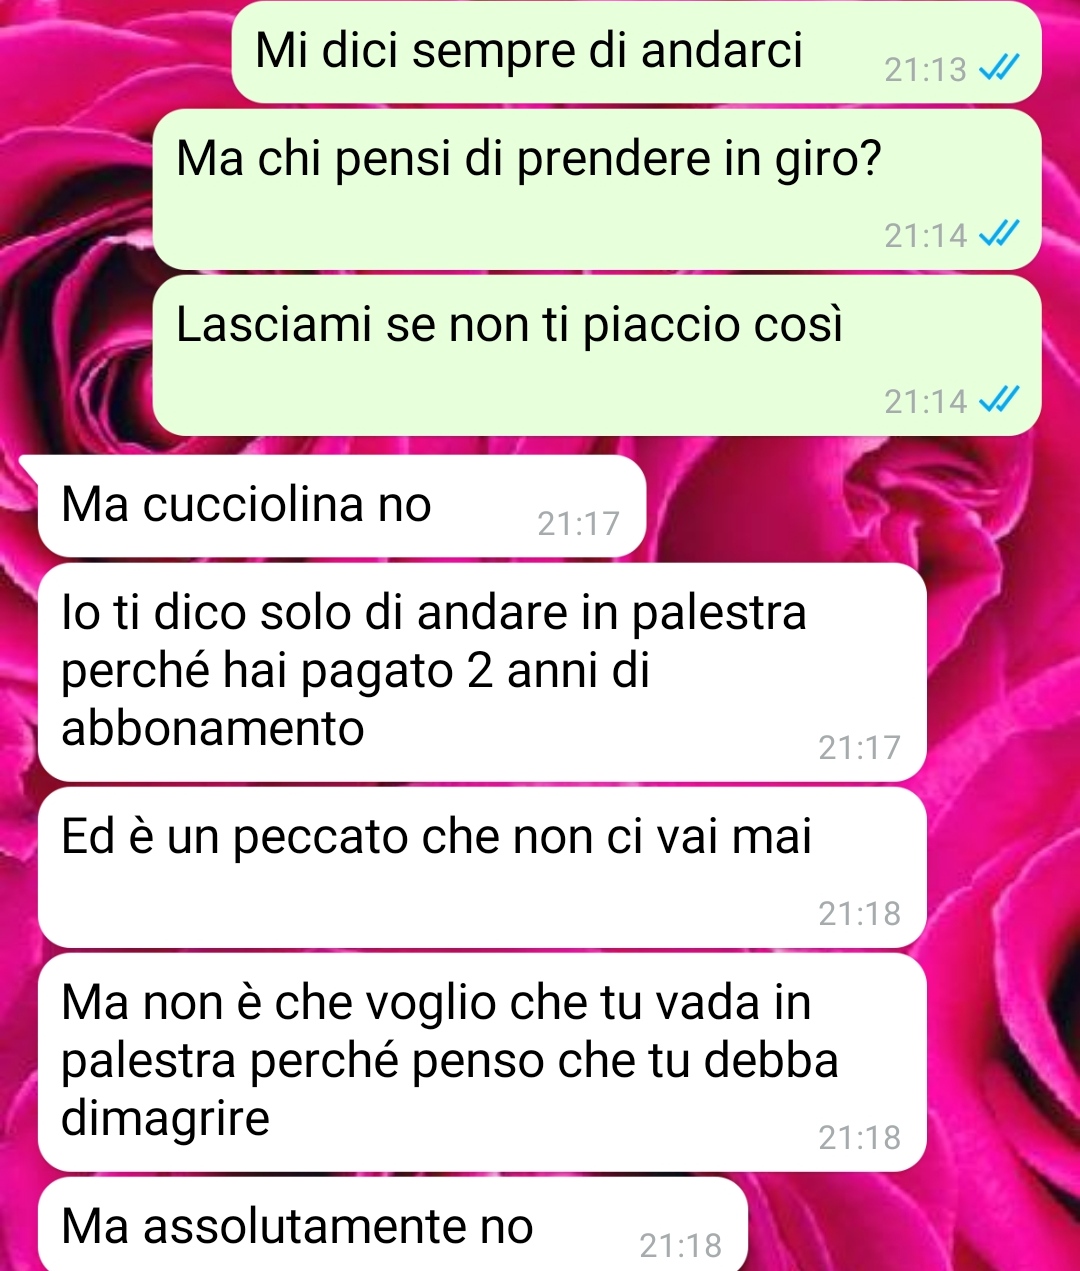Tap read receipt ticks on 'Ma chi pensi' message
The image size is (1080, 1271).
(x=998, y=235)
